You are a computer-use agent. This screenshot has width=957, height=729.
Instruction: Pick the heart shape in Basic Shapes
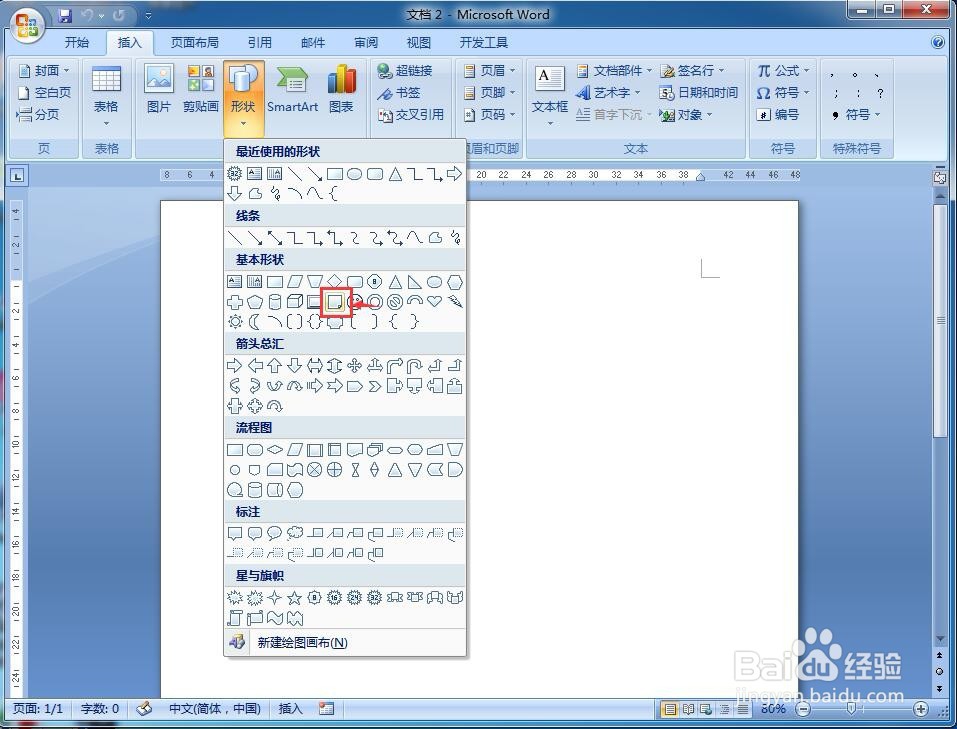point(435,301)
